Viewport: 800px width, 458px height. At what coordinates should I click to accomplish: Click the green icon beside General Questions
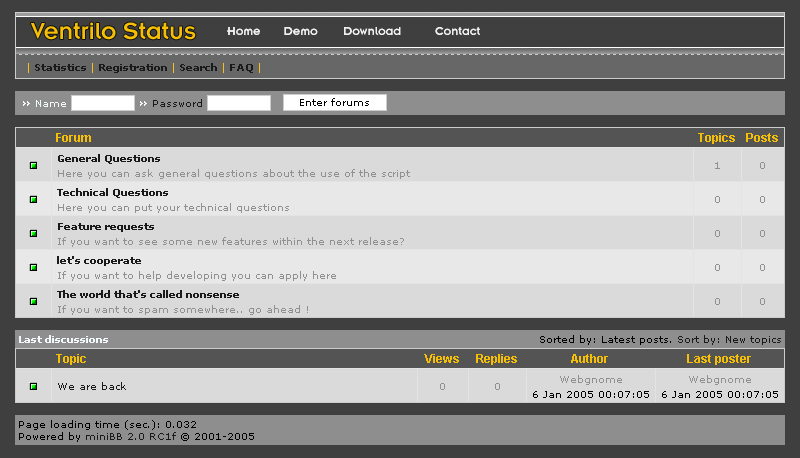click(x=33, y=165)
